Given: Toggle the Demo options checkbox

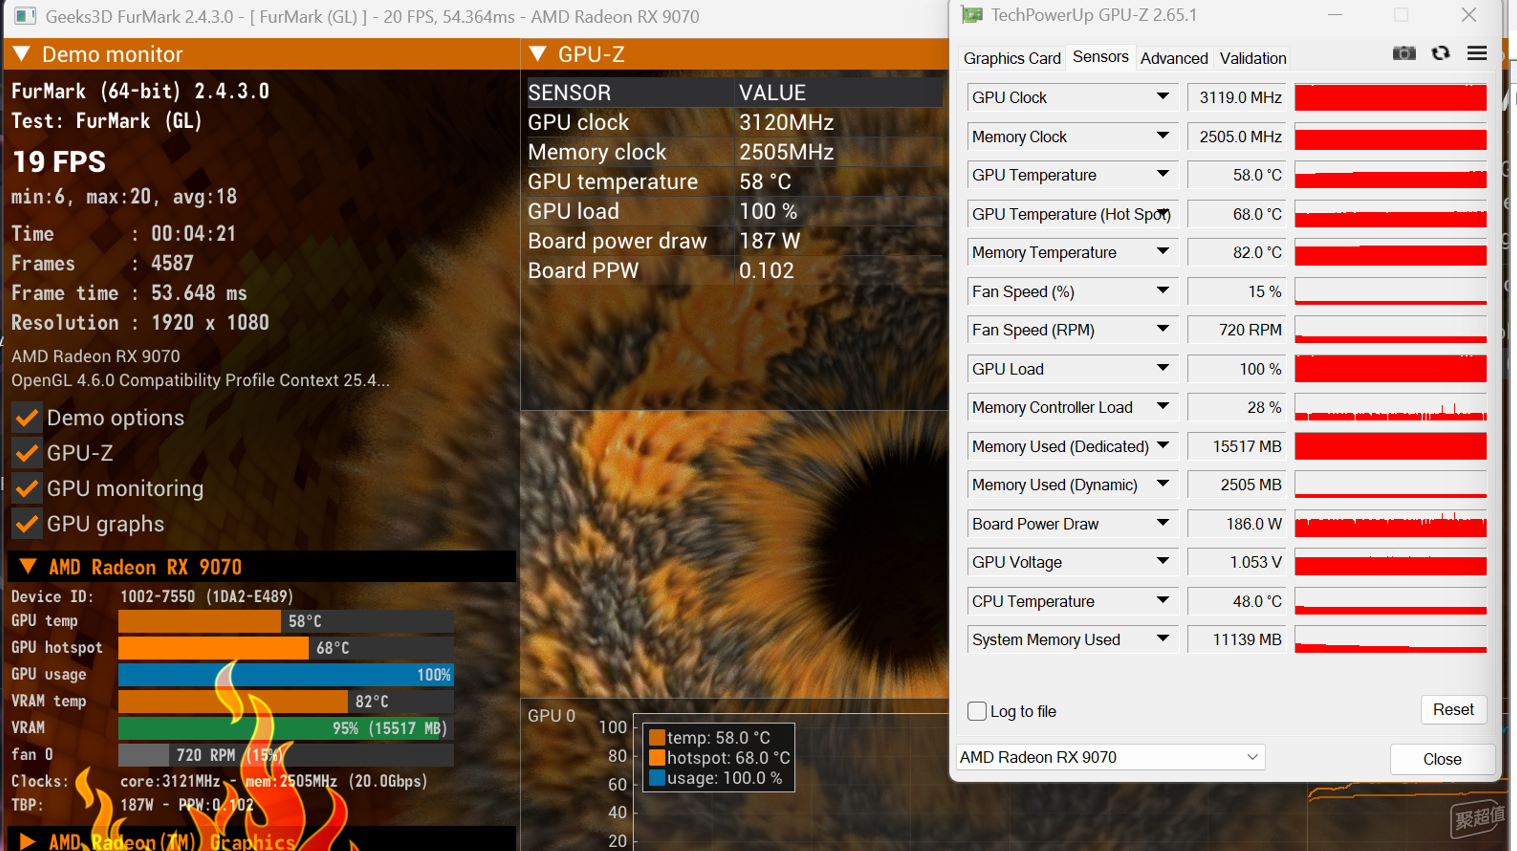Looking at the screenshot, I should pyautogui.click(x=27, y=417).
